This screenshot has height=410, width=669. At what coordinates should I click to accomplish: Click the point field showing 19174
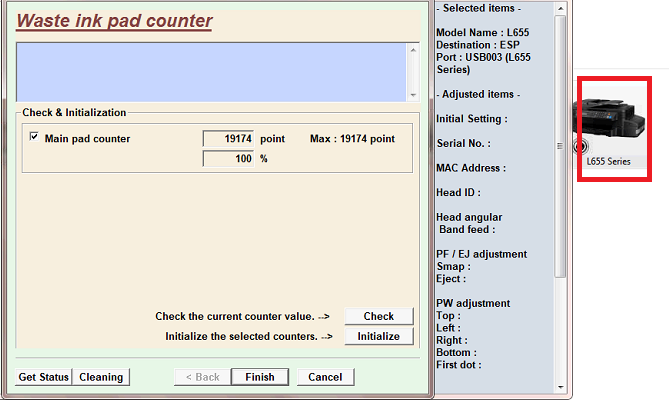228,139
